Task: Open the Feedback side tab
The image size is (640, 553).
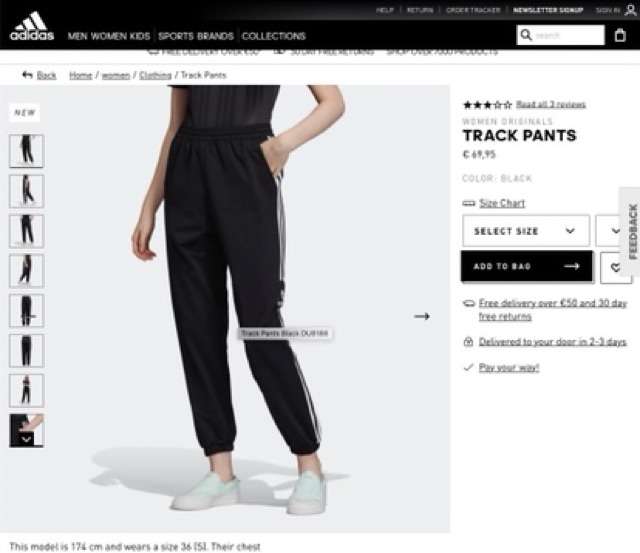Action: point(632,231)
